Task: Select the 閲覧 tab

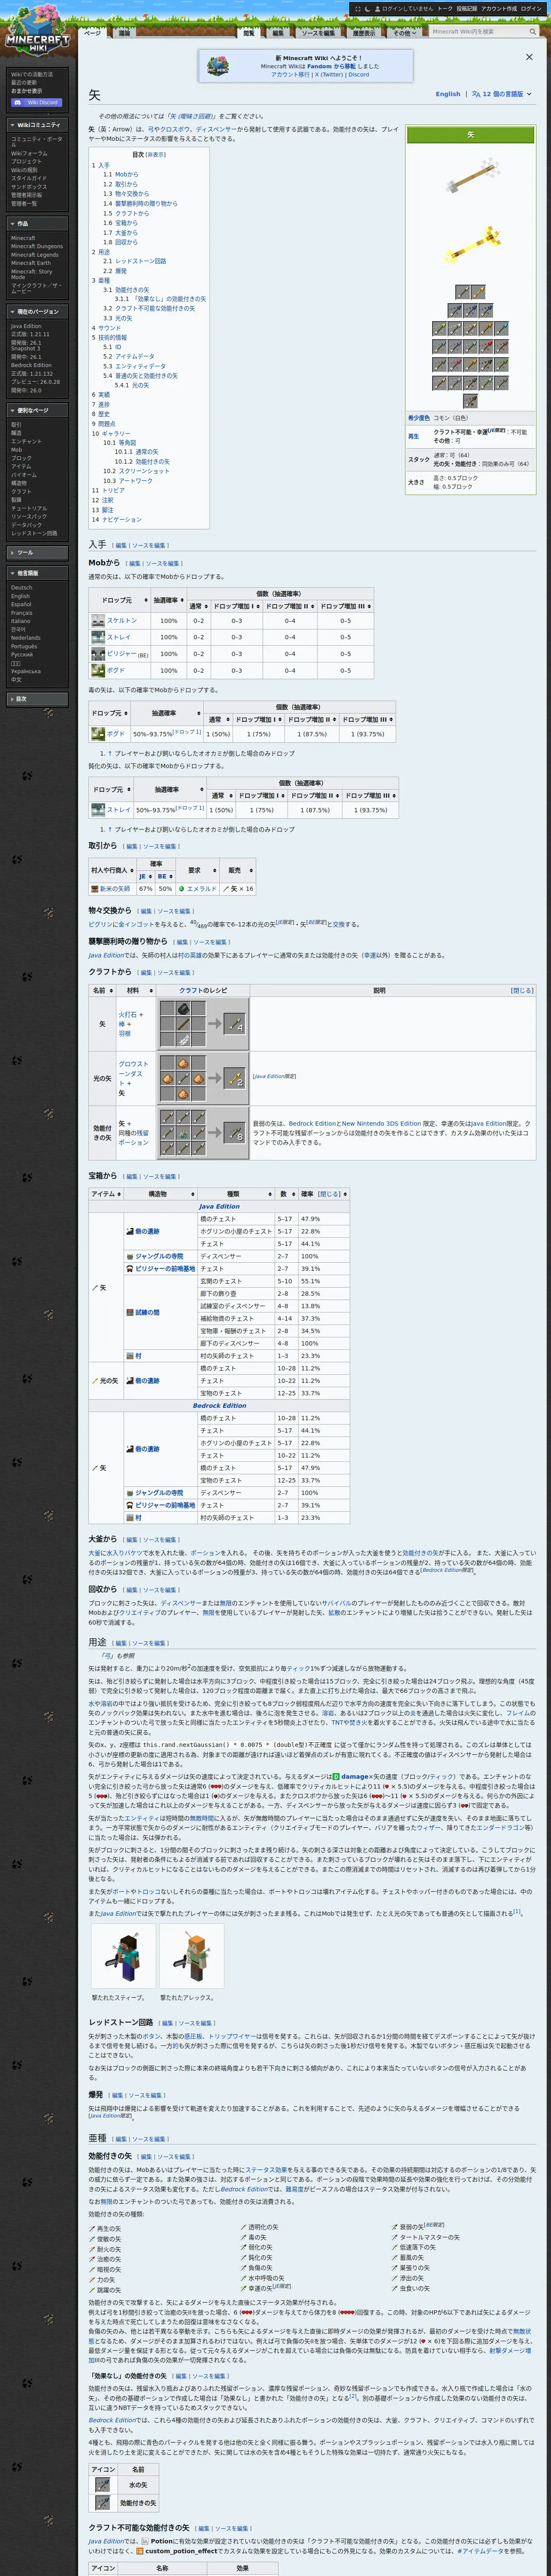Action: pyautogui.click(x=248, y=33)
